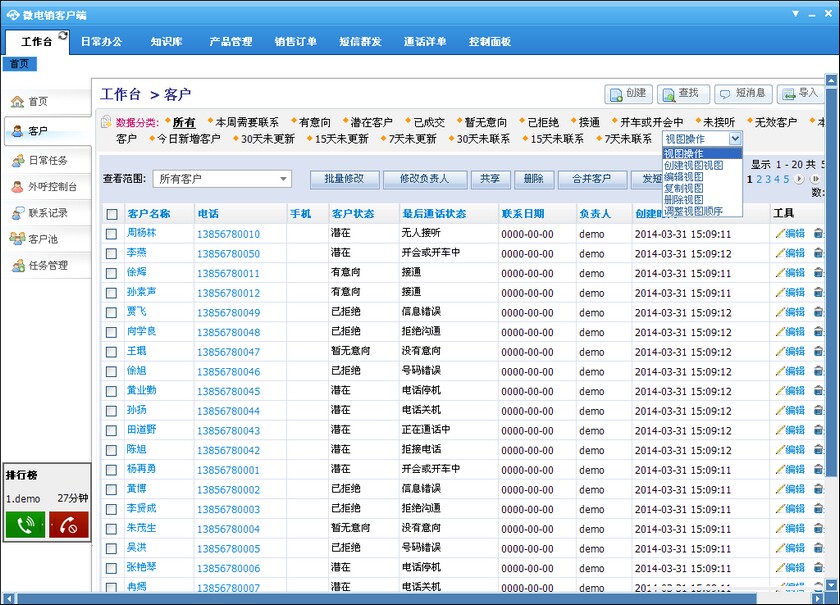Choose 编辑视图 from the open list
Viewport: 840px width, 605px height.
pos(702,177)
